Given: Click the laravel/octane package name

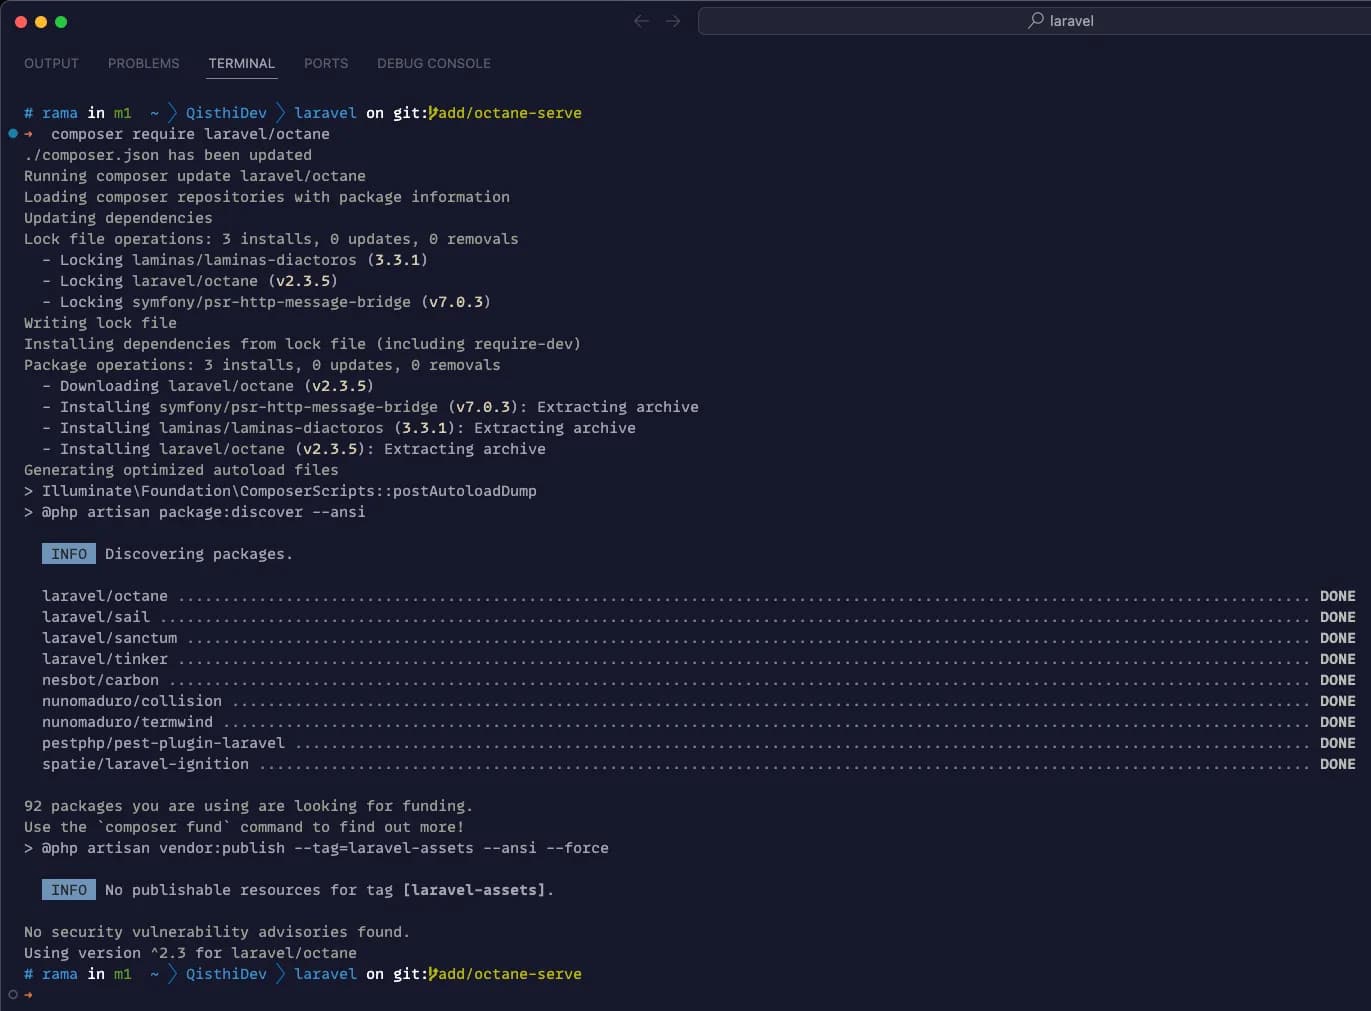Looking at the screenshot, I should (x=104, y=595).
